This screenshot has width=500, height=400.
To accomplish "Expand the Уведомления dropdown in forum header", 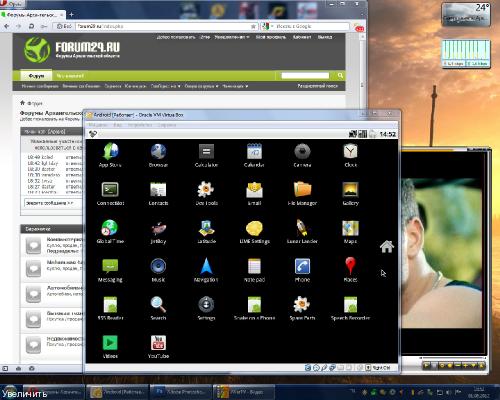I will [x=232, y=37].
